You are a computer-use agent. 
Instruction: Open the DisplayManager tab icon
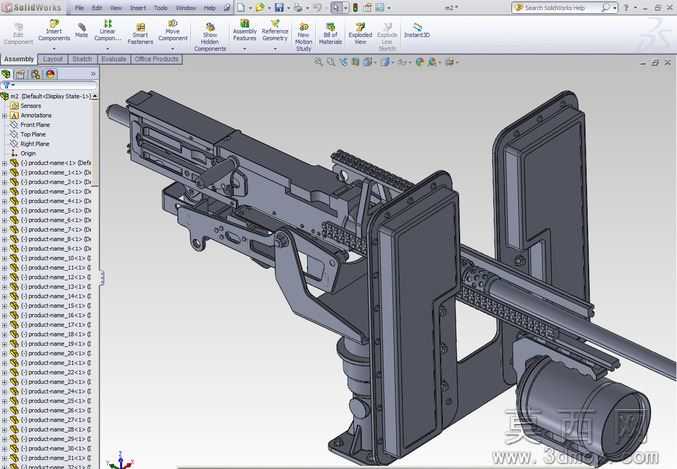(x=51, y=74)
